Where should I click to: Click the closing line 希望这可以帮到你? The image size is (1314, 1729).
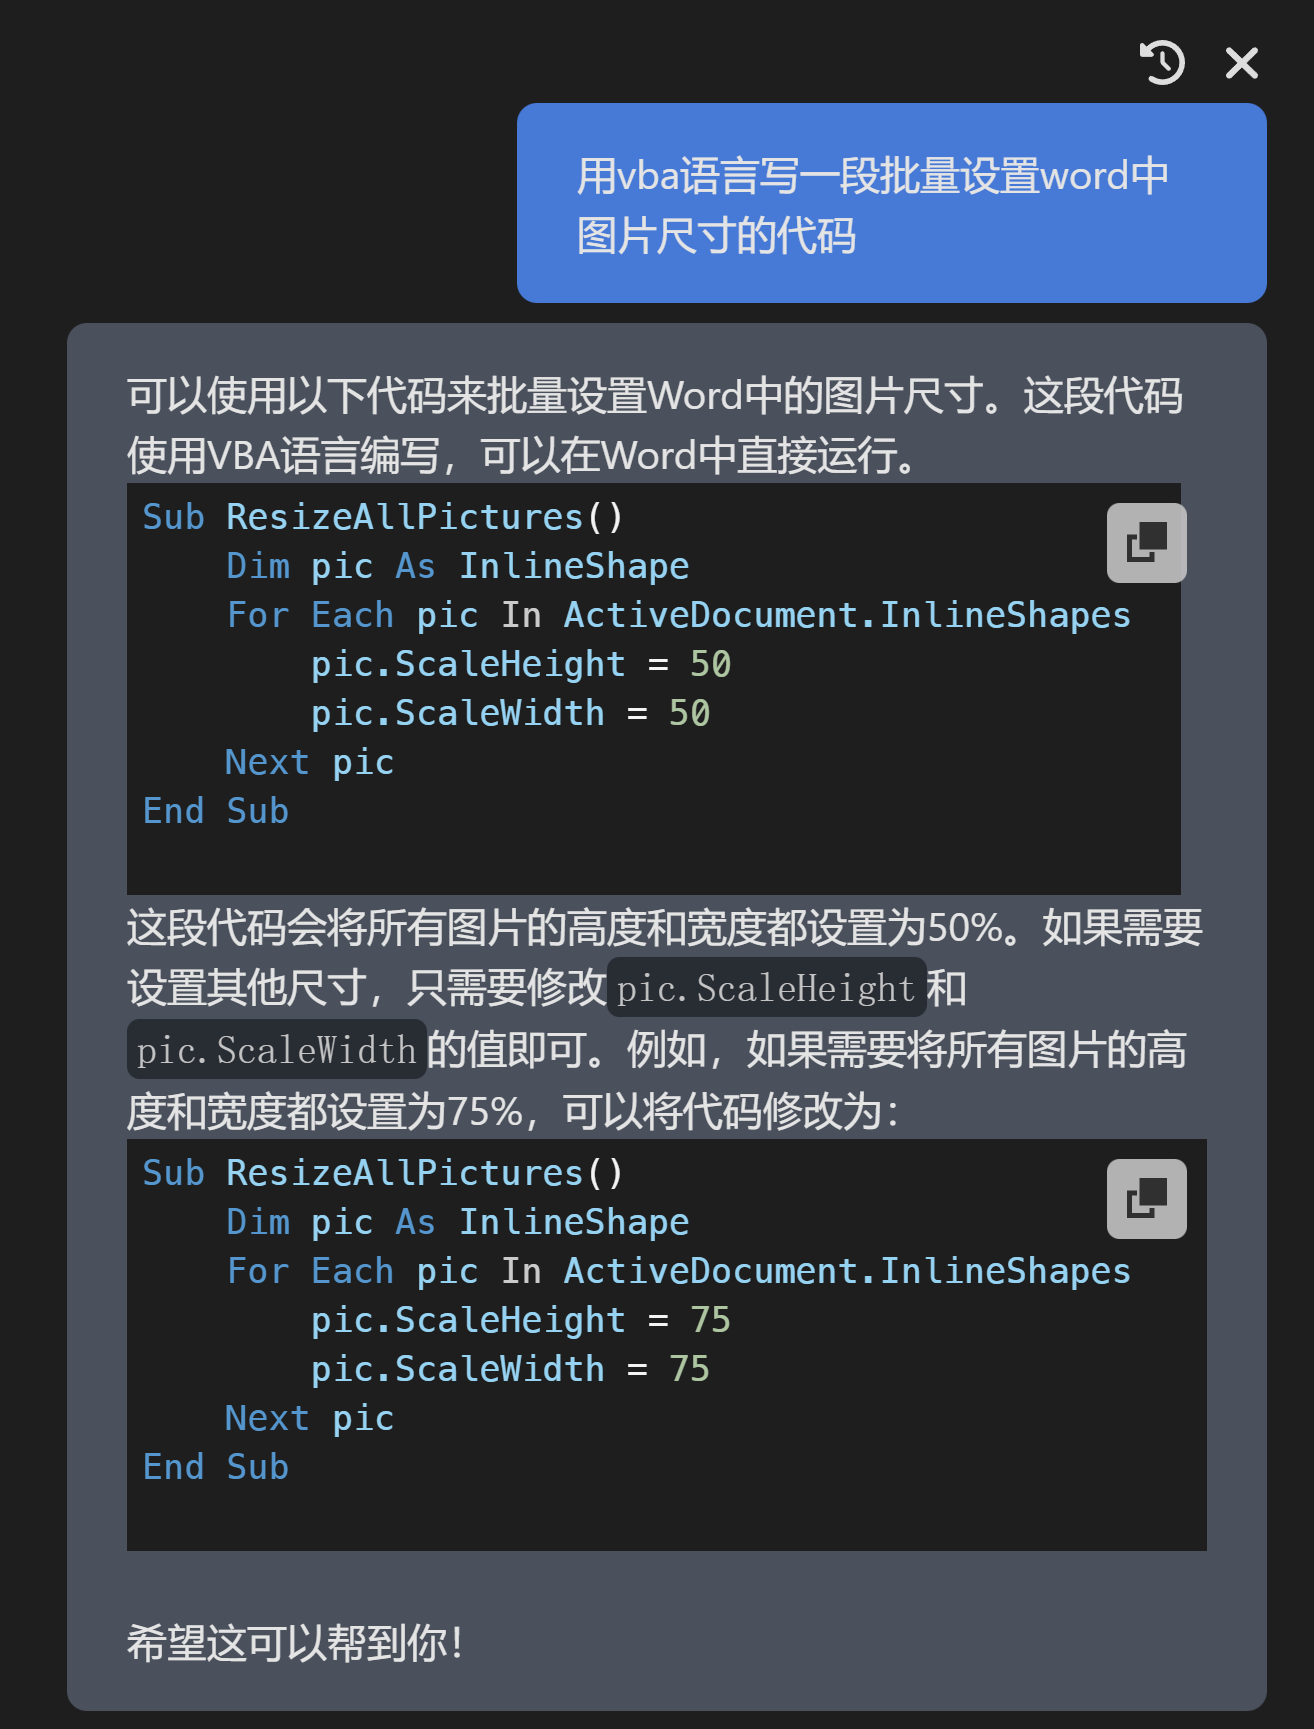[295, 1643]
